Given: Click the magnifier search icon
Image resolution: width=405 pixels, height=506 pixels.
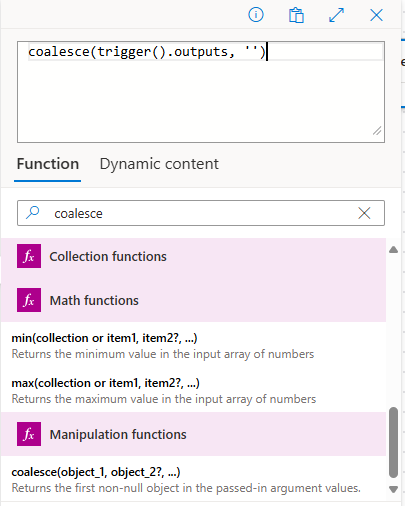Looking at the screenshot, I should coord(33,213).
